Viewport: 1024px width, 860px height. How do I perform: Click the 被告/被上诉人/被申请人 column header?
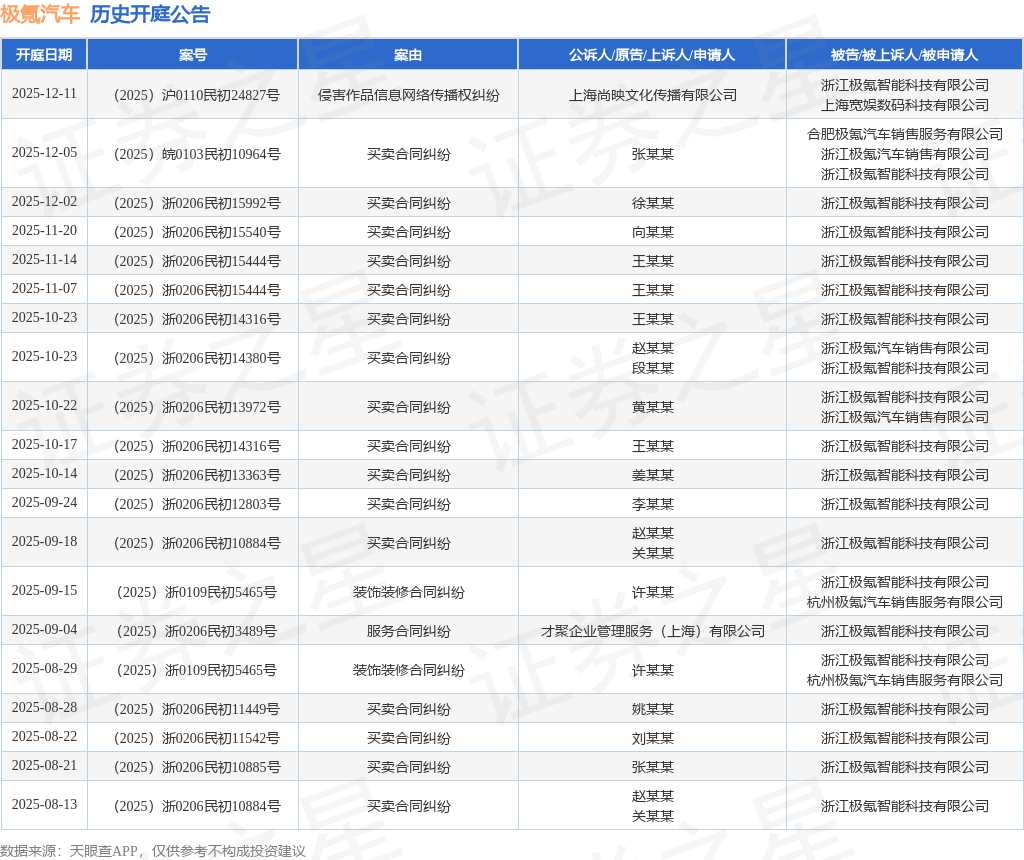(x=904, y=55)
